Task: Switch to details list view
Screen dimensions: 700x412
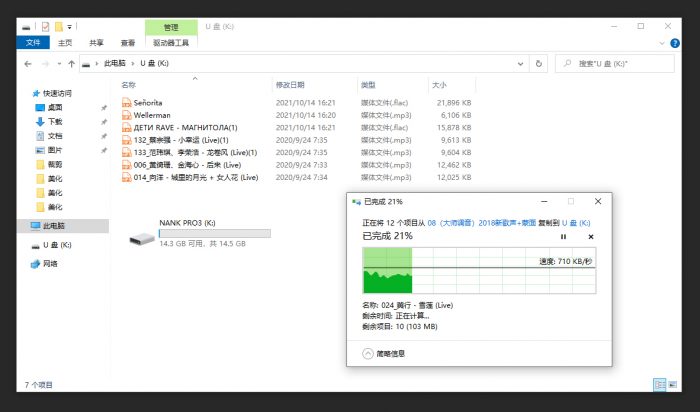Action: click(x=658, y=384)
